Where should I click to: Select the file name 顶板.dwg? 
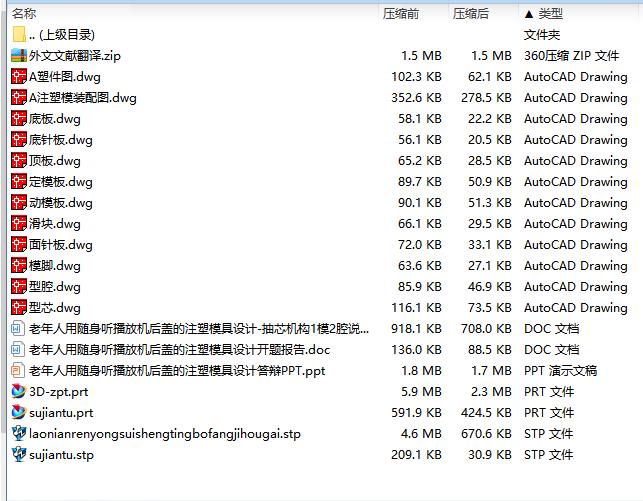click(x=55, y=161)
